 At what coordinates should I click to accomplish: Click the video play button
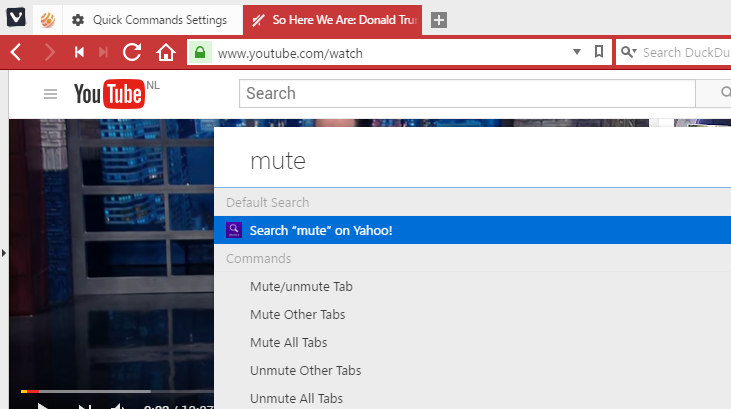pos(43,406)
